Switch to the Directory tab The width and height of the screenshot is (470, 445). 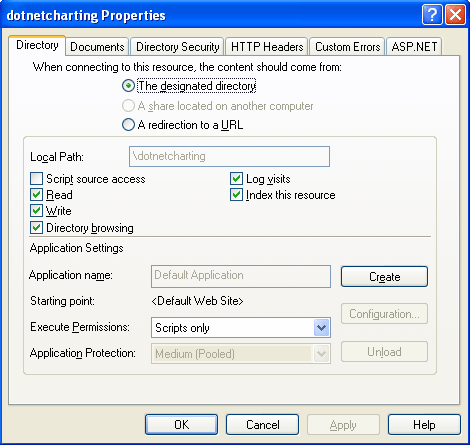point(37,45)
